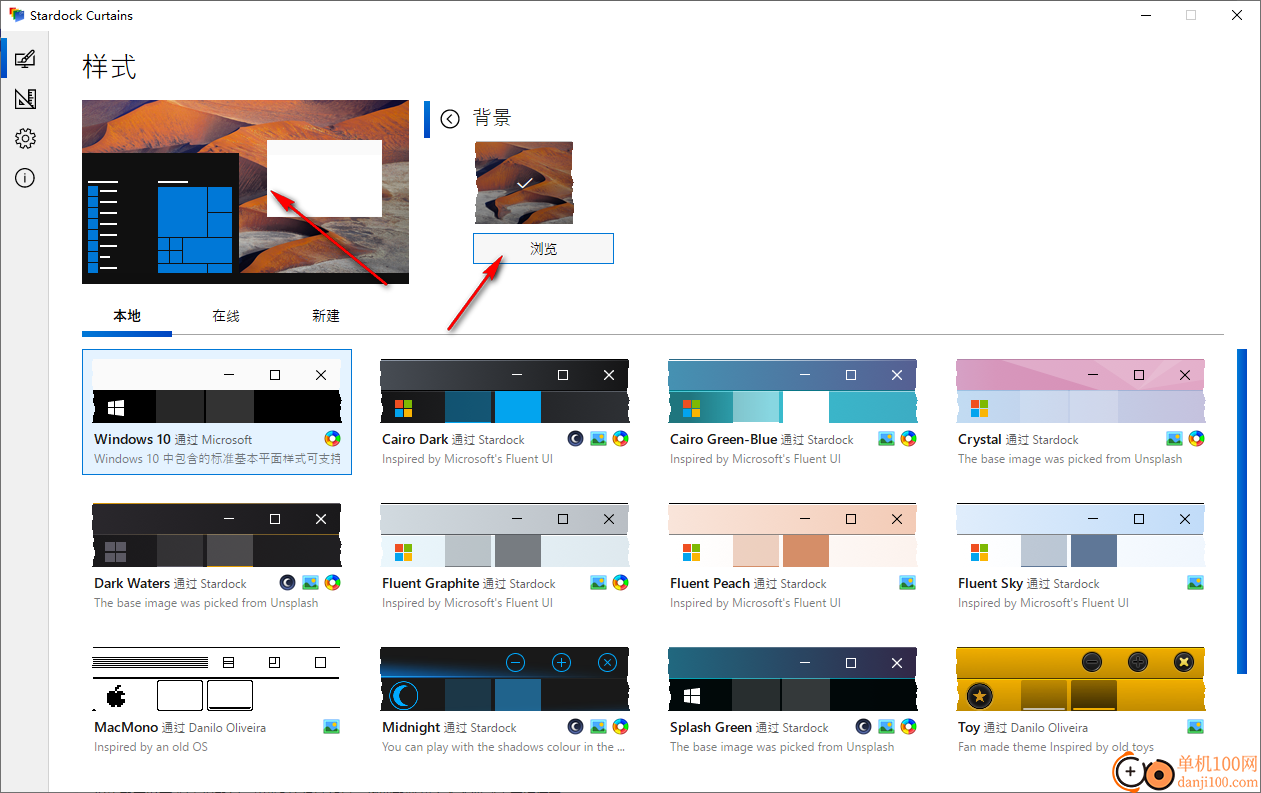This screenshot has width=1261, height=793.
Task: Click 'Fan made theme Inspired by old toys' text
Action: (1056, 747)
